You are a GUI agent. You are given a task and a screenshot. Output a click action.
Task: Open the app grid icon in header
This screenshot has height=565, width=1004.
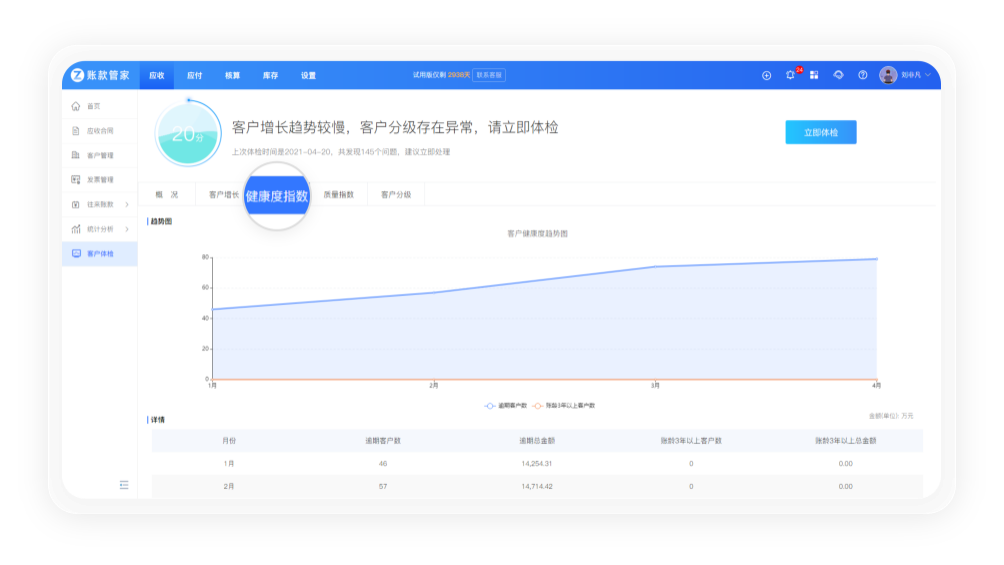point(814,75)
